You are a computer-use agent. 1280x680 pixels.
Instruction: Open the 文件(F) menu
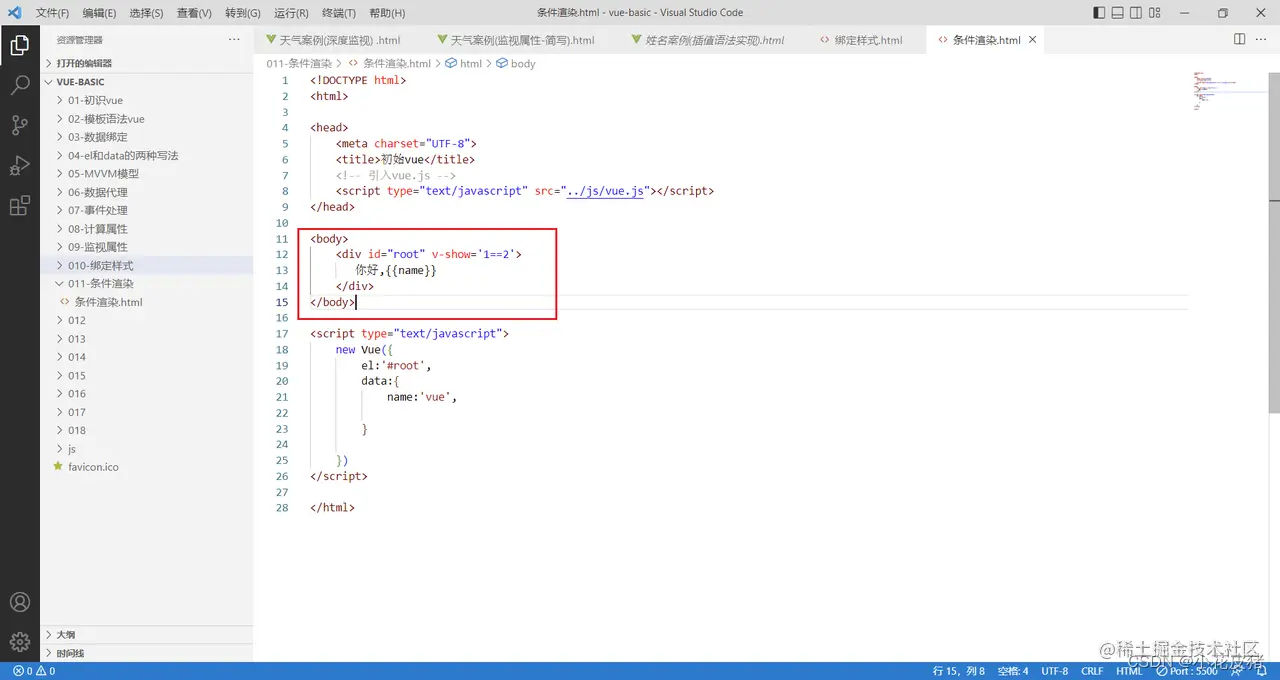52,13
